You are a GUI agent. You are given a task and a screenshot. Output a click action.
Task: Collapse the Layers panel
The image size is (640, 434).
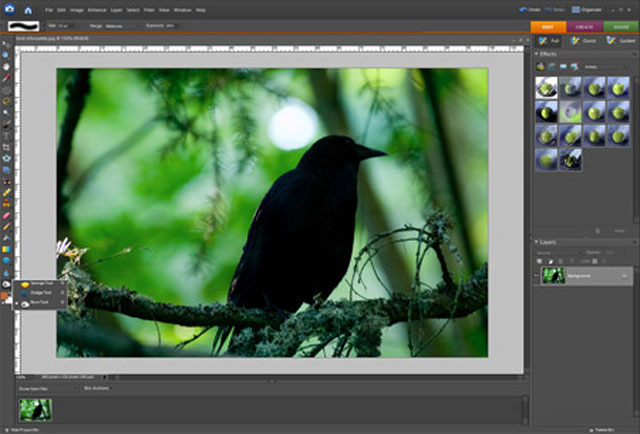pyautogui.click(x=536, y=241)
